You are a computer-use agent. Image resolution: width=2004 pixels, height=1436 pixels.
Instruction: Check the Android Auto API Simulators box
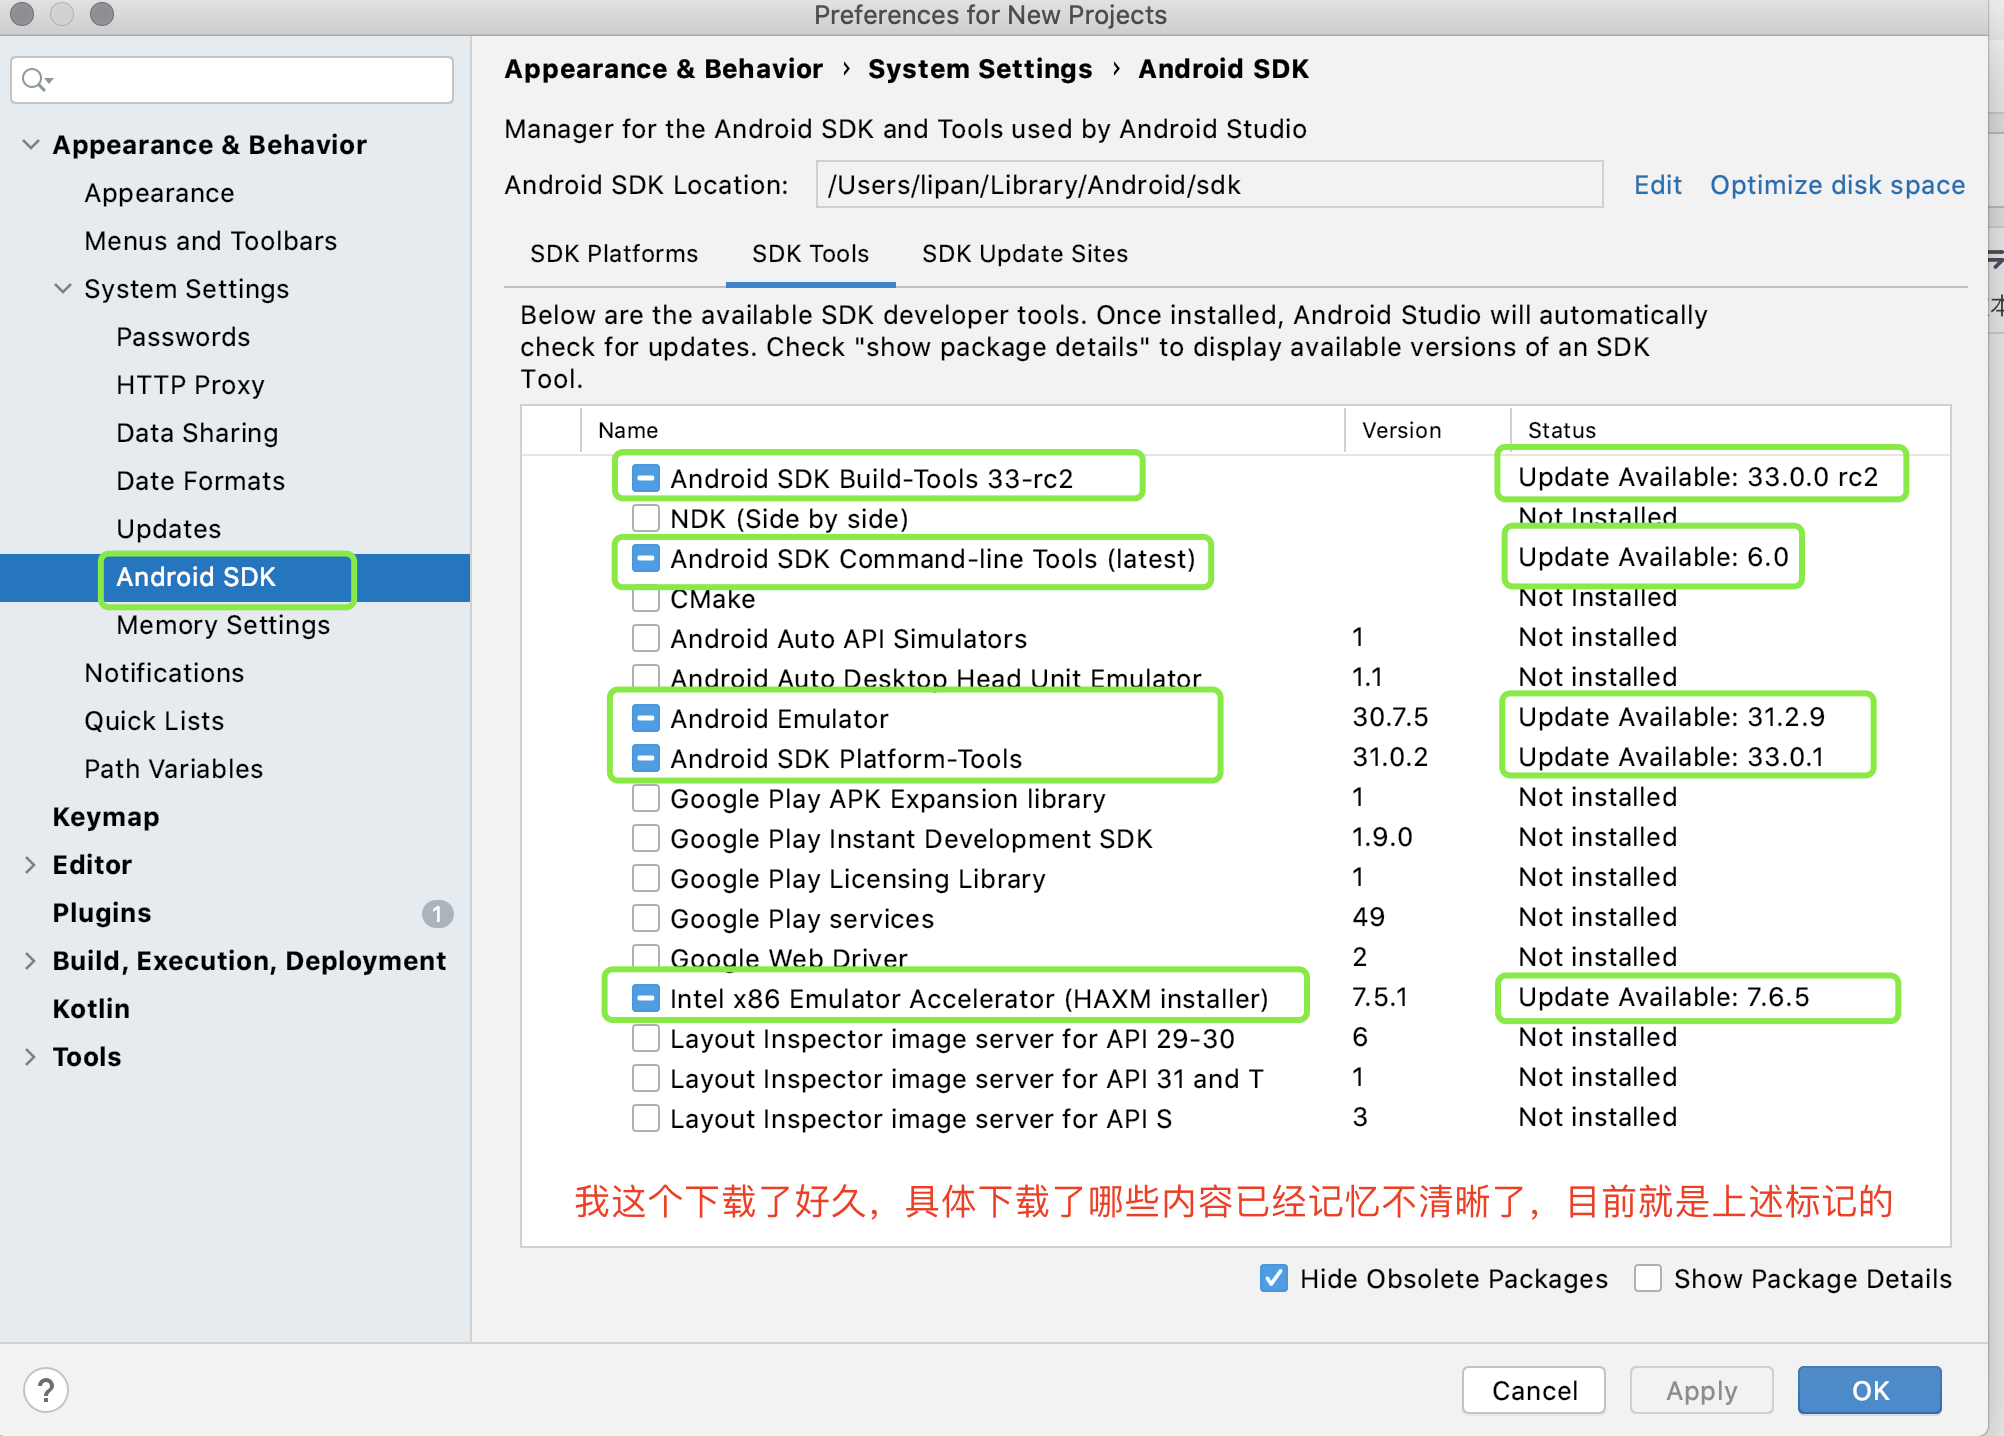tap(646, 638)
